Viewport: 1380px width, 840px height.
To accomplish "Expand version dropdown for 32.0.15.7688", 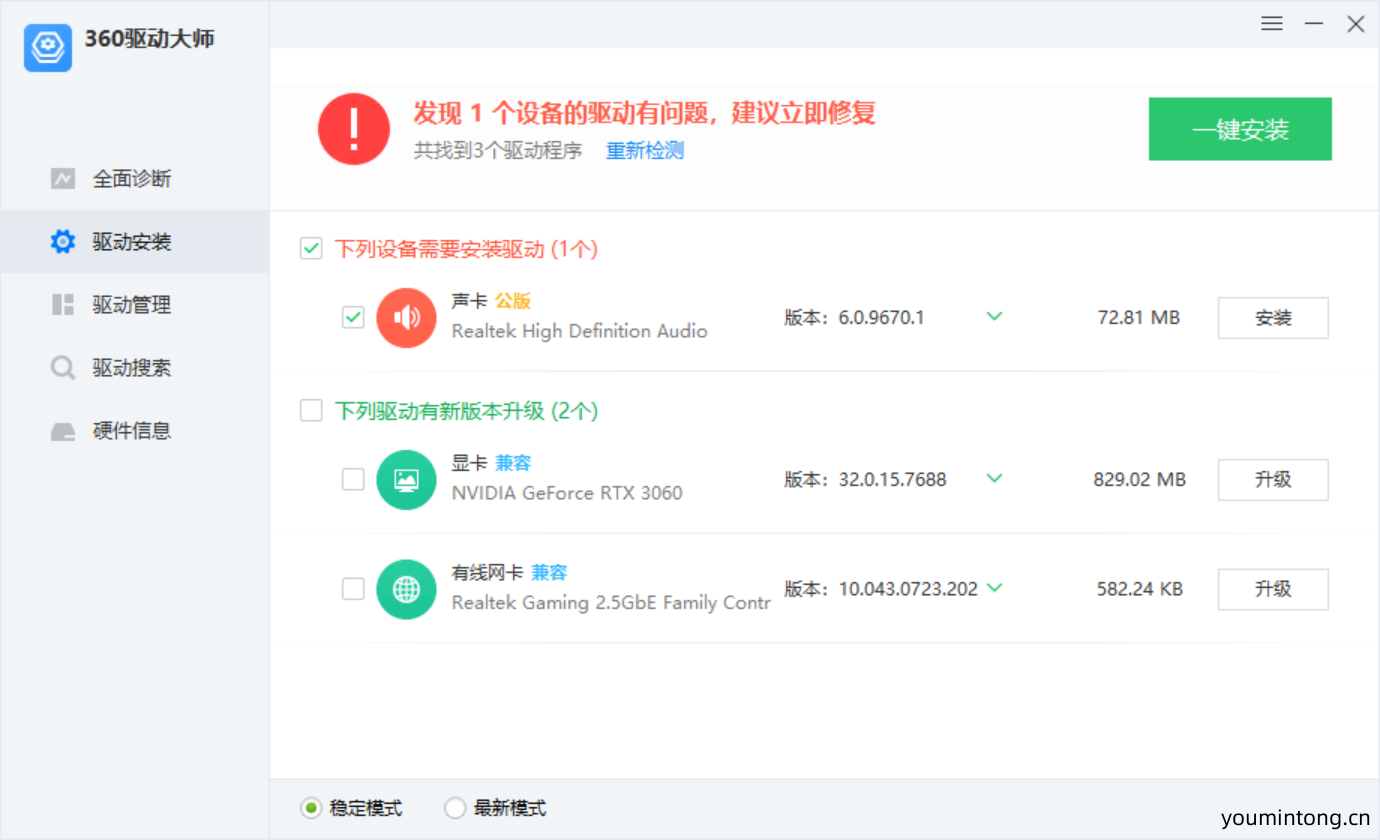I will coord(994,479).
